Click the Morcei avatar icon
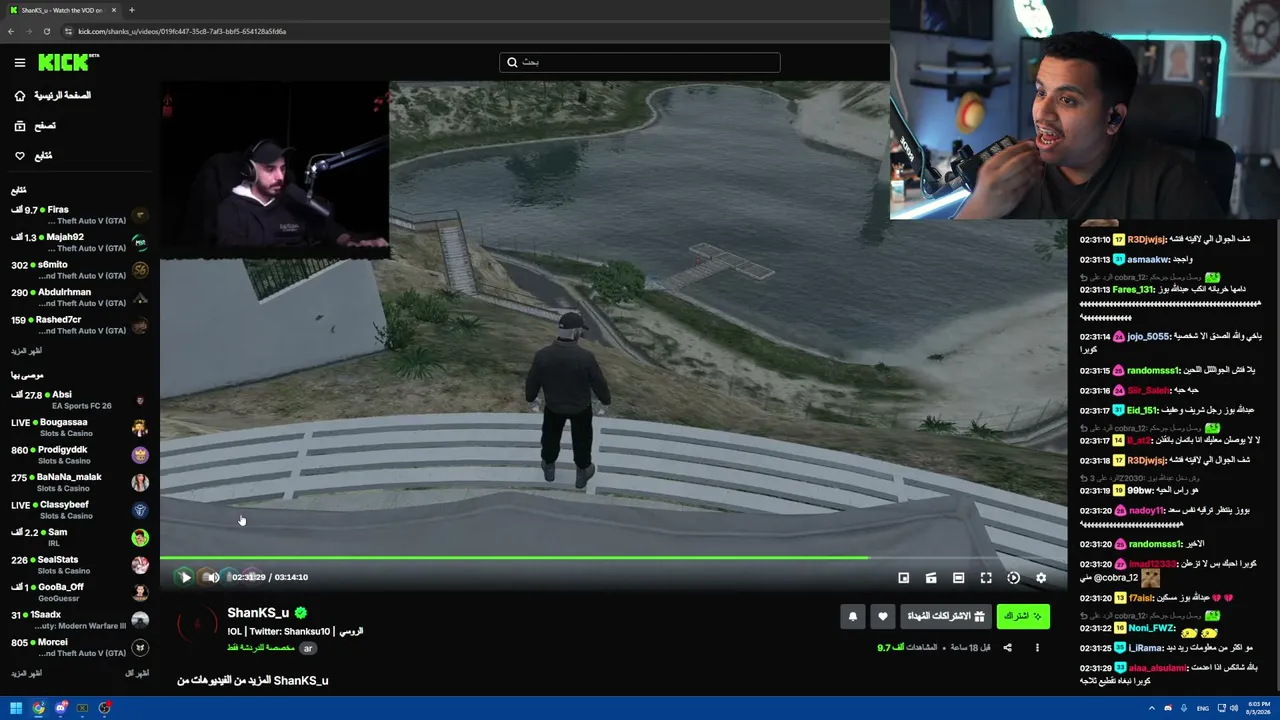This screenshot has width=1280, height=720. [x=140, y=647]
